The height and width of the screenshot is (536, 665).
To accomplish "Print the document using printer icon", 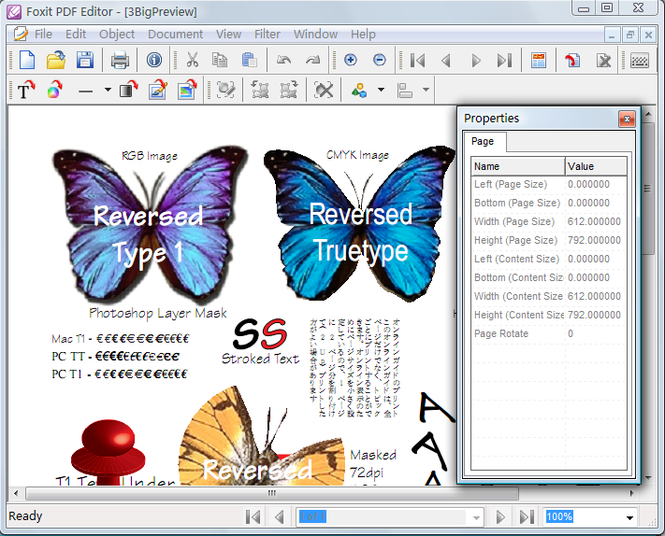I will 120,60.
